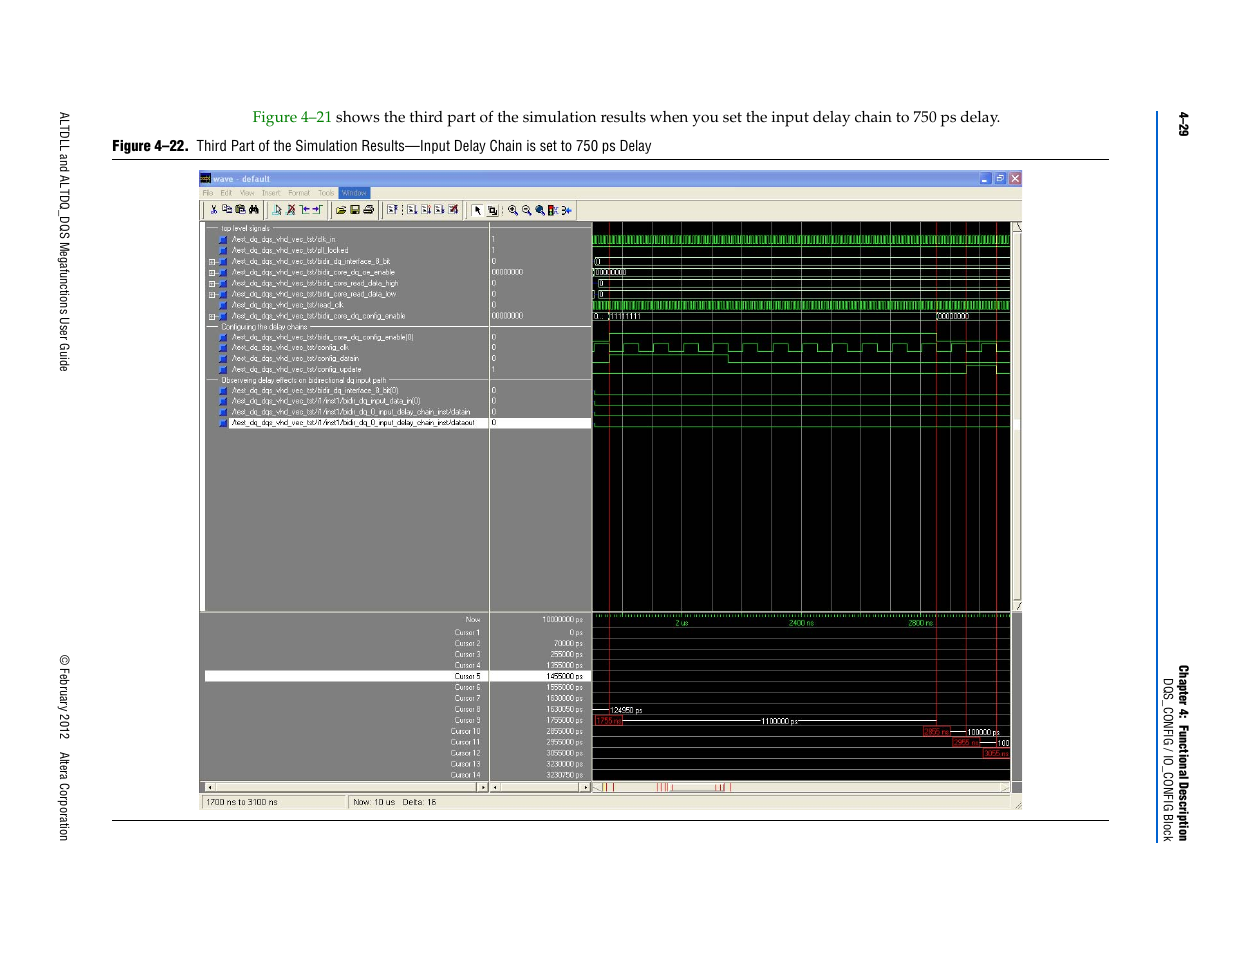The height and width of the screenshot is (954, 1235).
Task: Click the Cut scissors toolbar icon
Action: (x=214, y=210)
